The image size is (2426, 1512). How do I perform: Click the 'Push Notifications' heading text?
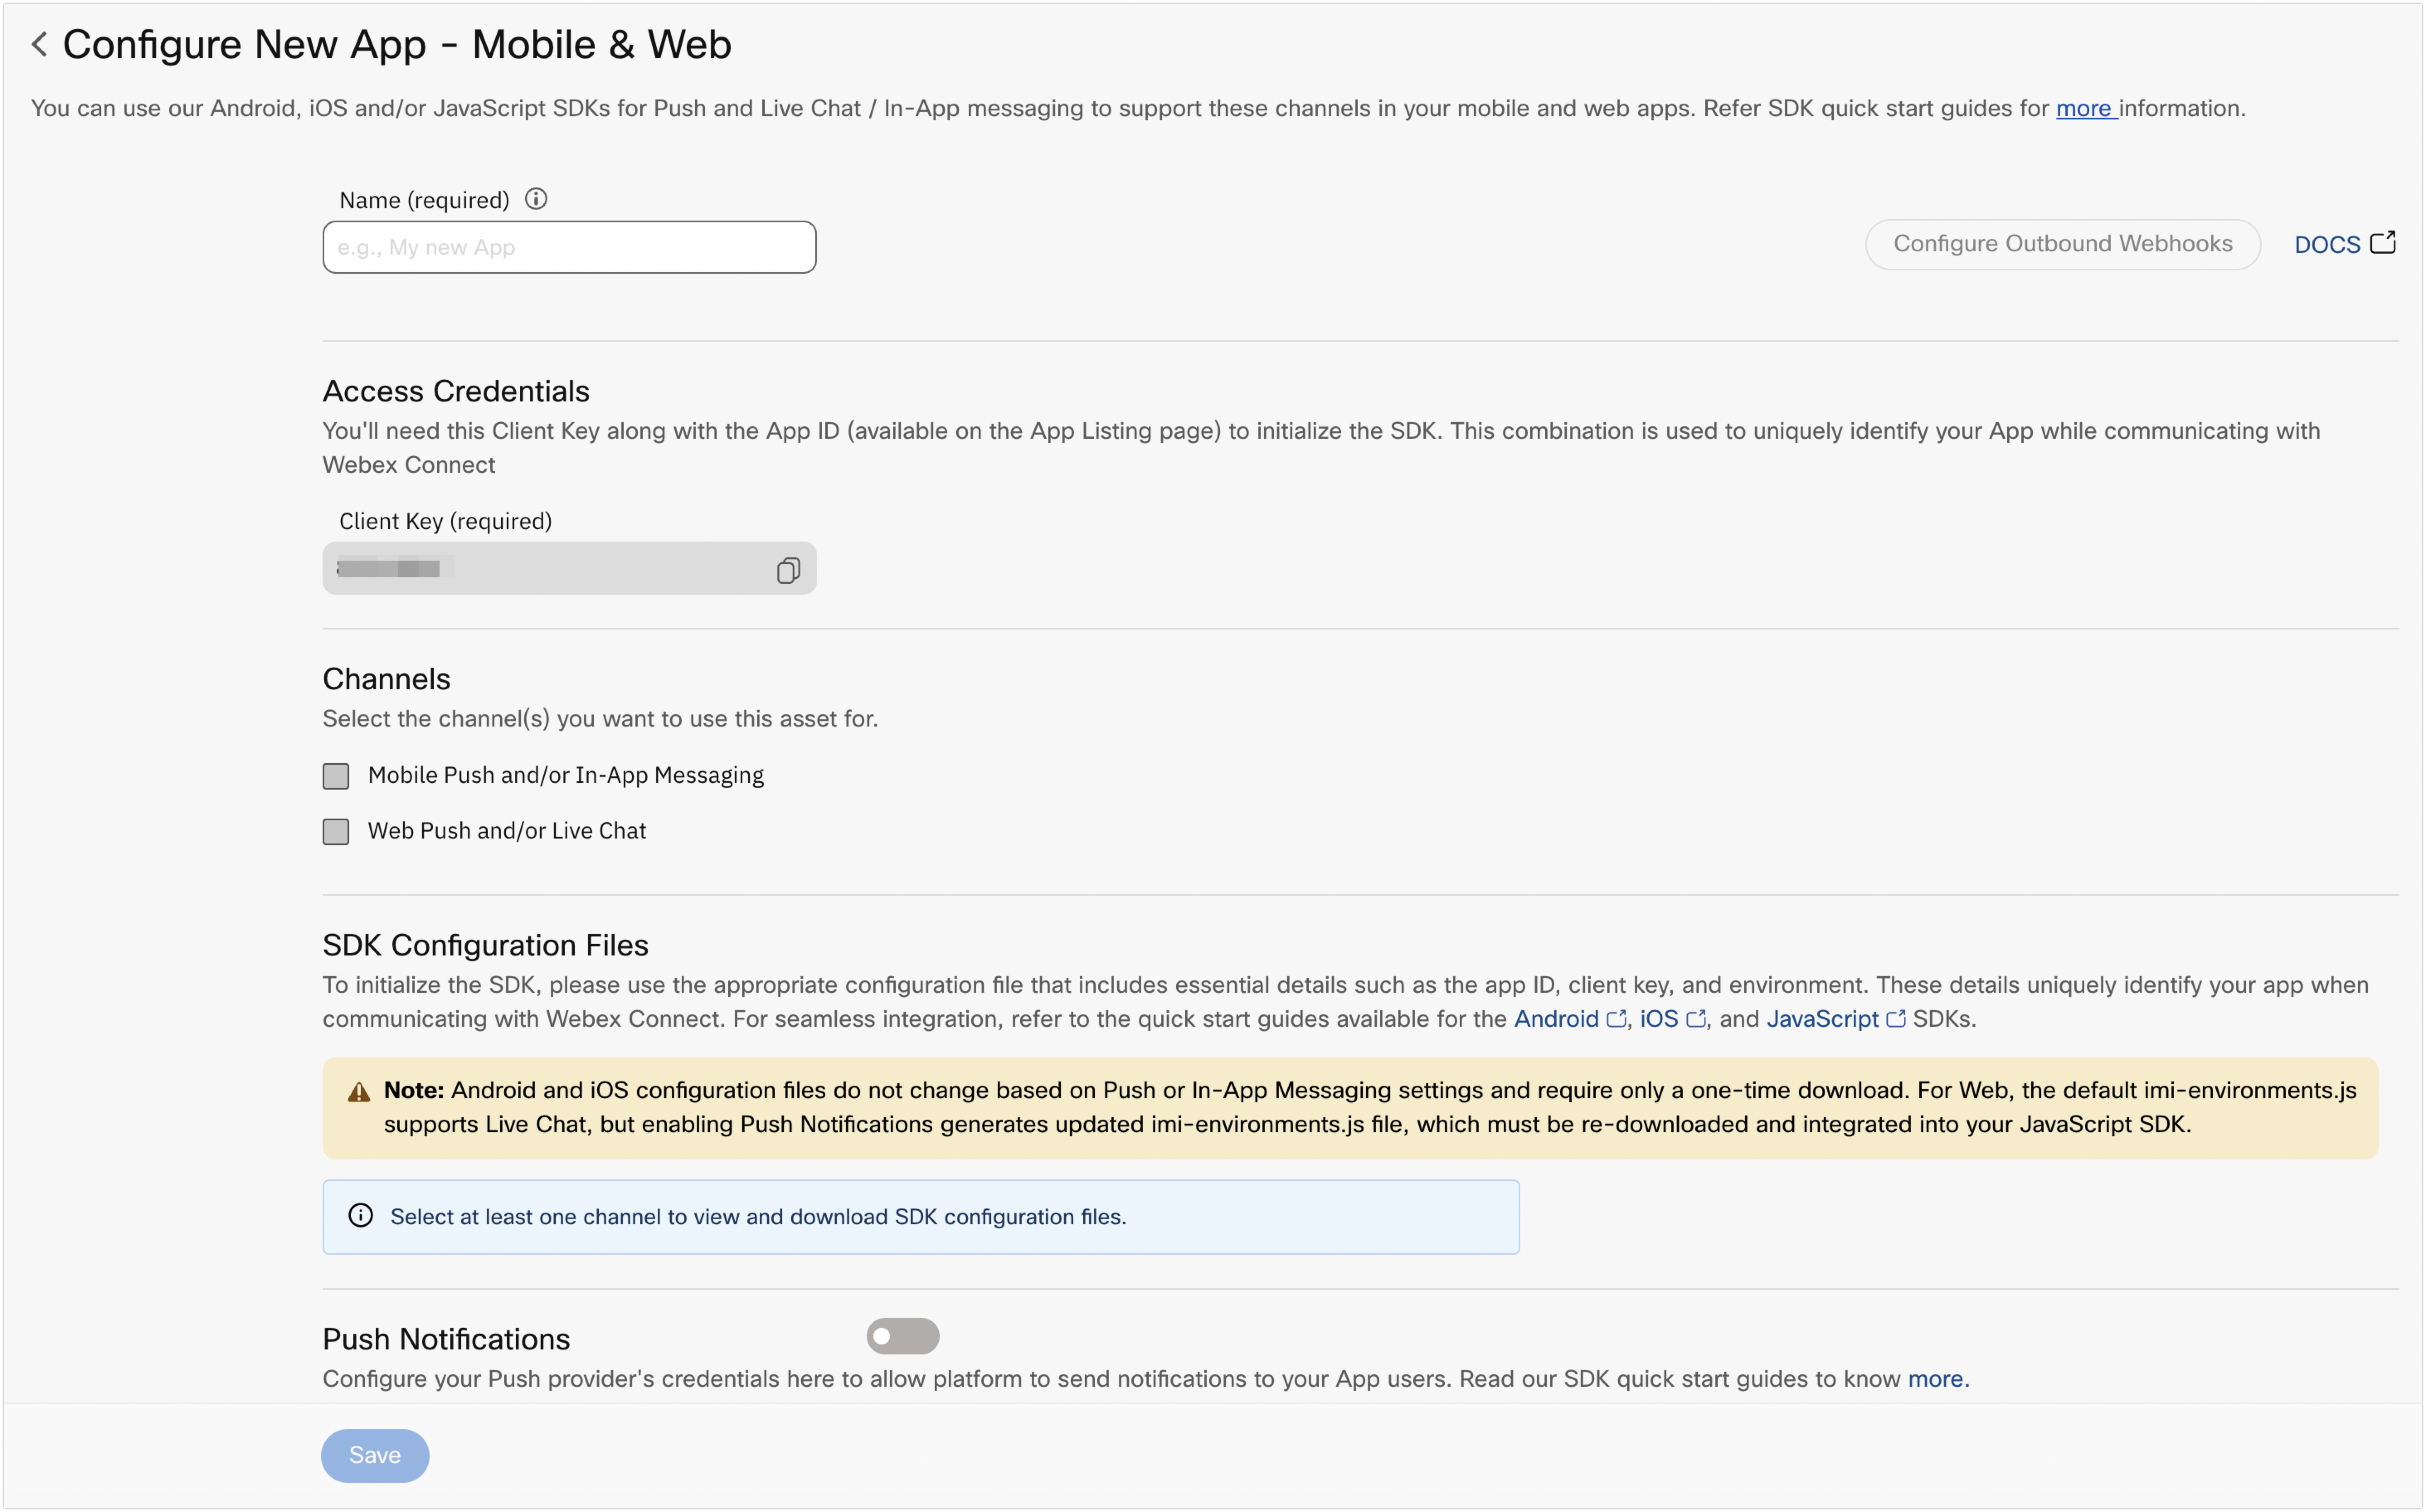pyautogui.click(x=446, y=1339)
